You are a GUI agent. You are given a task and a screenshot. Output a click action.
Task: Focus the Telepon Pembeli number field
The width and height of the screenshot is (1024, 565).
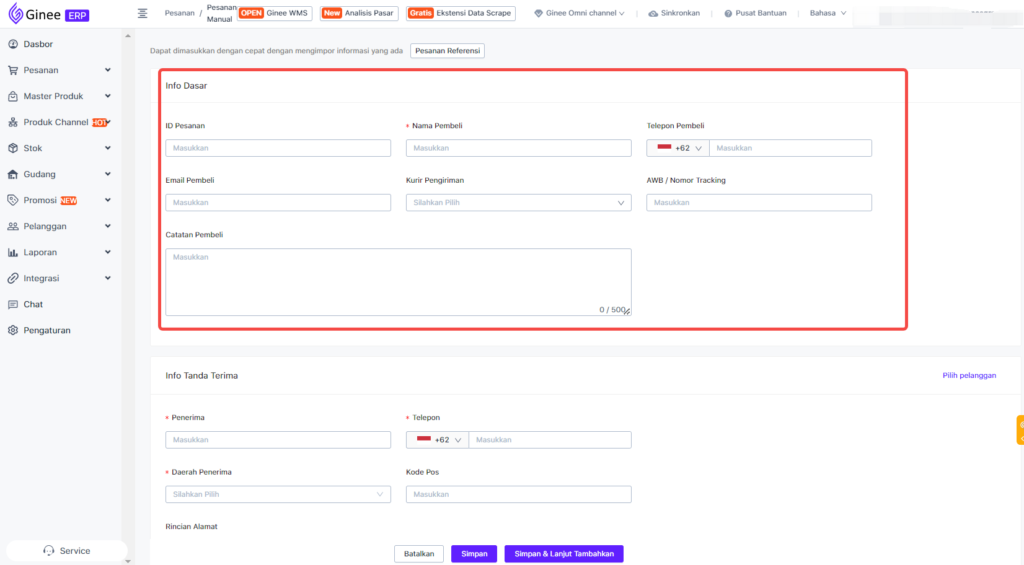[790, 148]
